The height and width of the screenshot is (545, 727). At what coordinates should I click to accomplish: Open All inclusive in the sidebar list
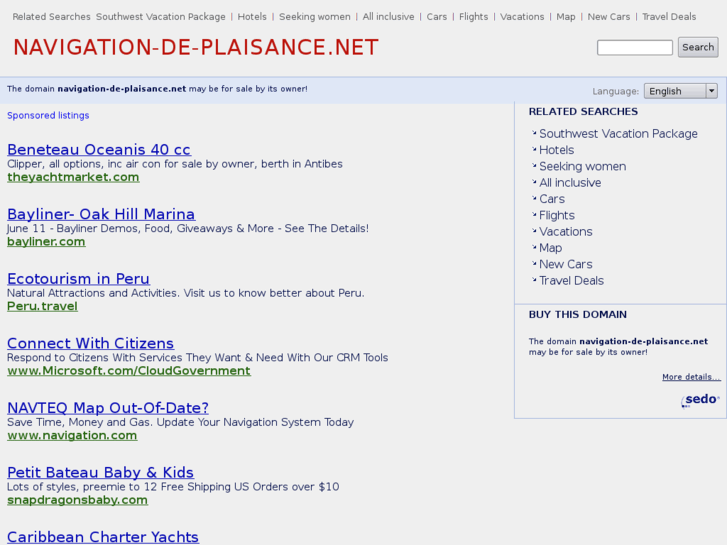pyautogui.click(x=570, y=182)
